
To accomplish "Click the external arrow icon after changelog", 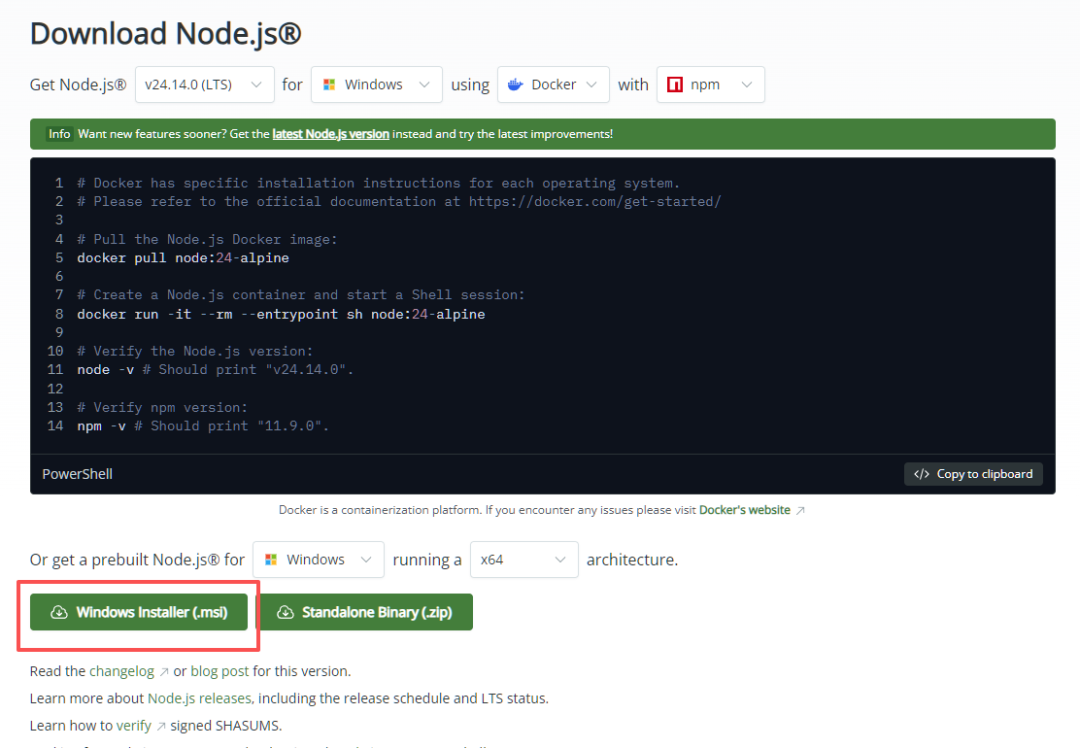I will [x=164, y=672].
